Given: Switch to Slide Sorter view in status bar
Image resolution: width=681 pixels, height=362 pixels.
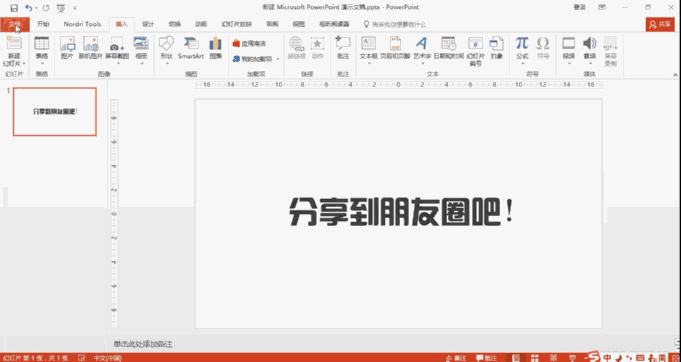Looking at the screenshot, I should [536, 358].
